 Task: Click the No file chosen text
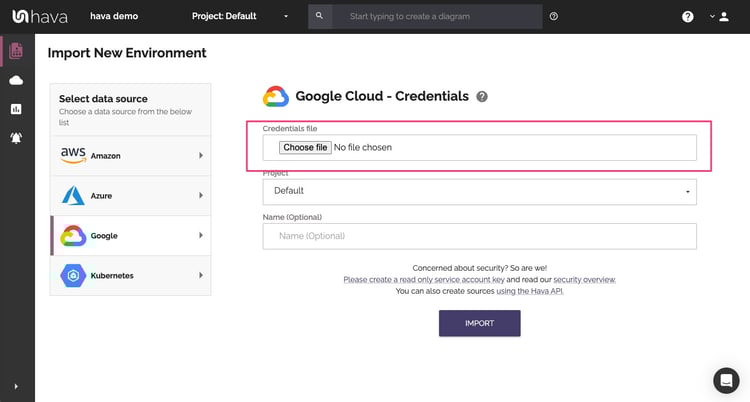(x=363, y=147)
